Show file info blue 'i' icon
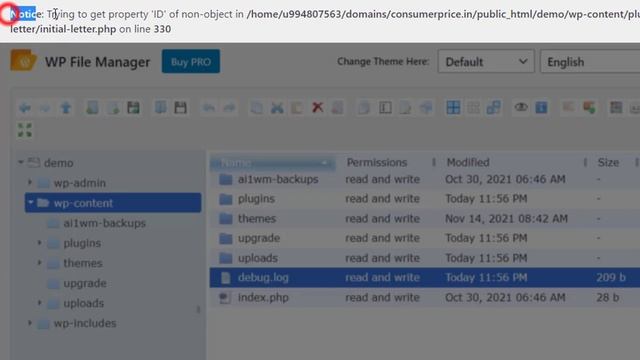 click(x=541, y=108)
